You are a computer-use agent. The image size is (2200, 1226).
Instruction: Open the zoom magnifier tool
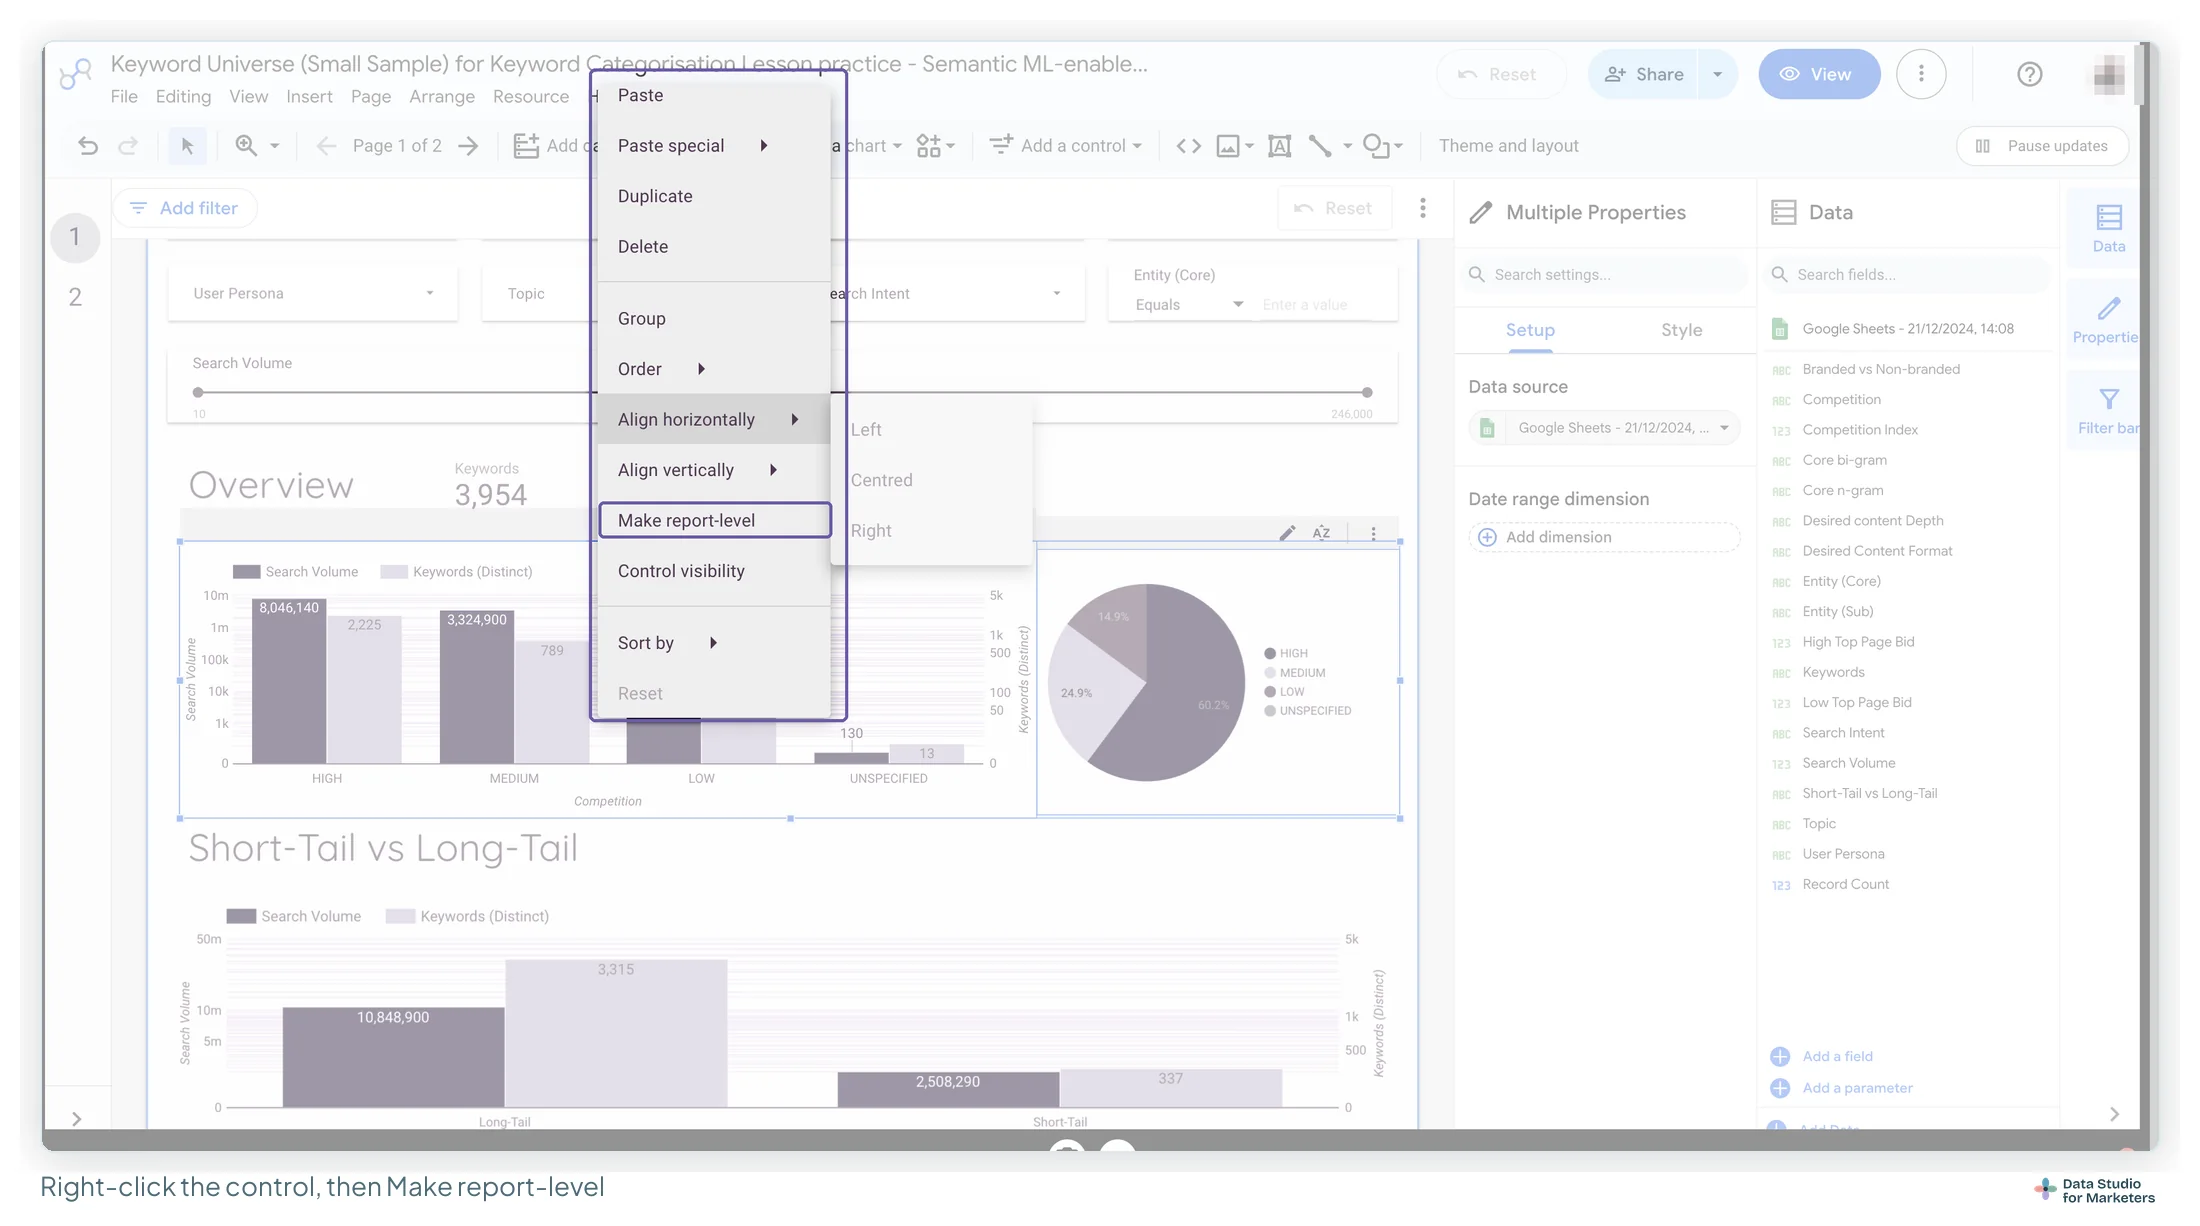tap(246, 146)
